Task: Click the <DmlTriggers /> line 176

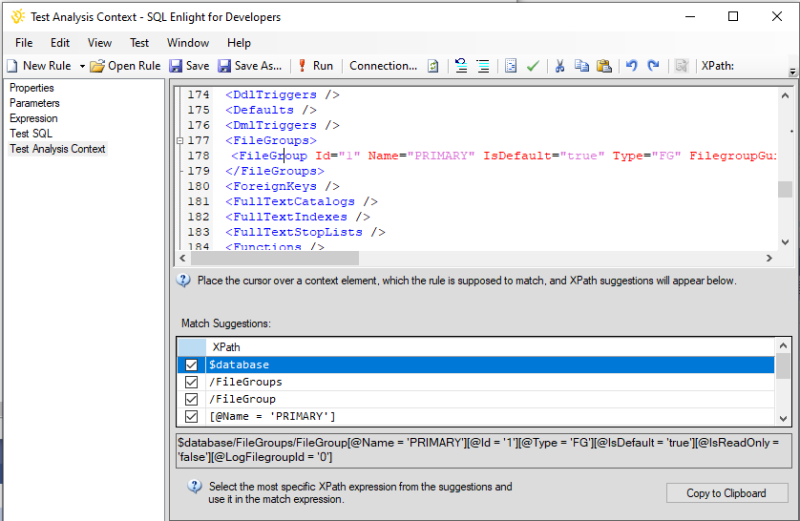Action: click(282, 126)
